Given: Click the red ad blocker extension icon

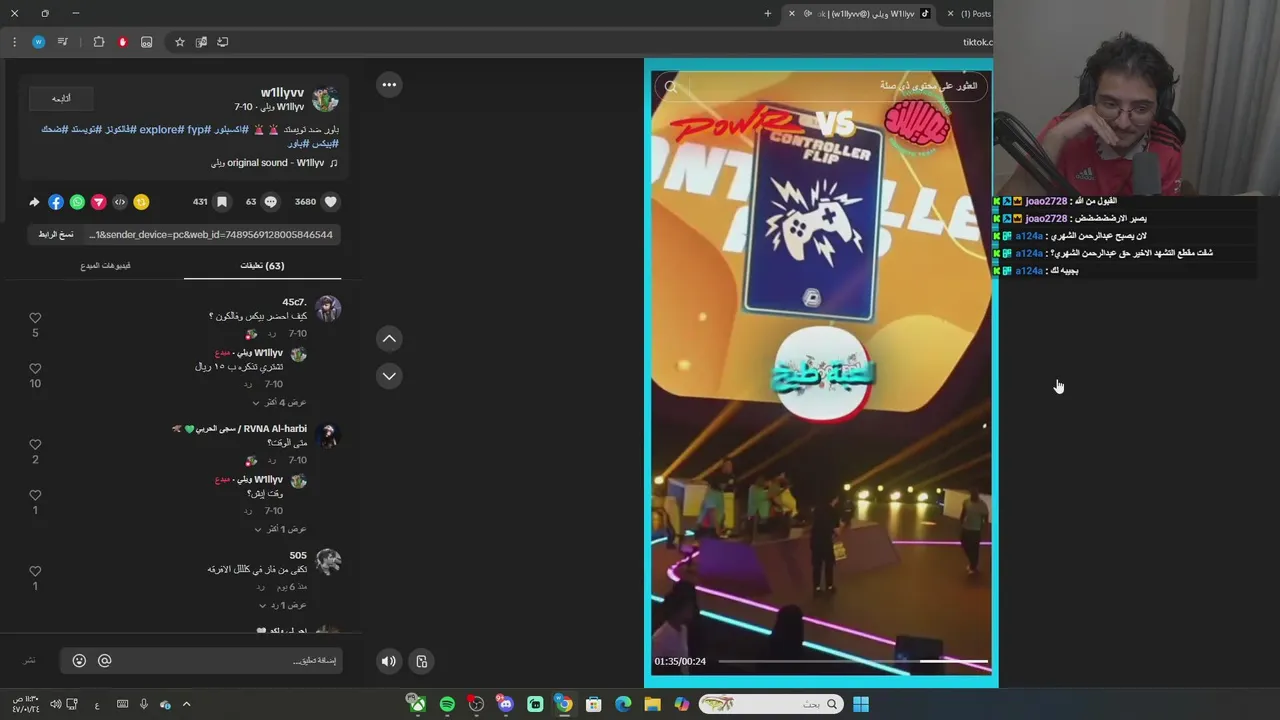Looking at the screenshot, I should (x=122, y=42).
